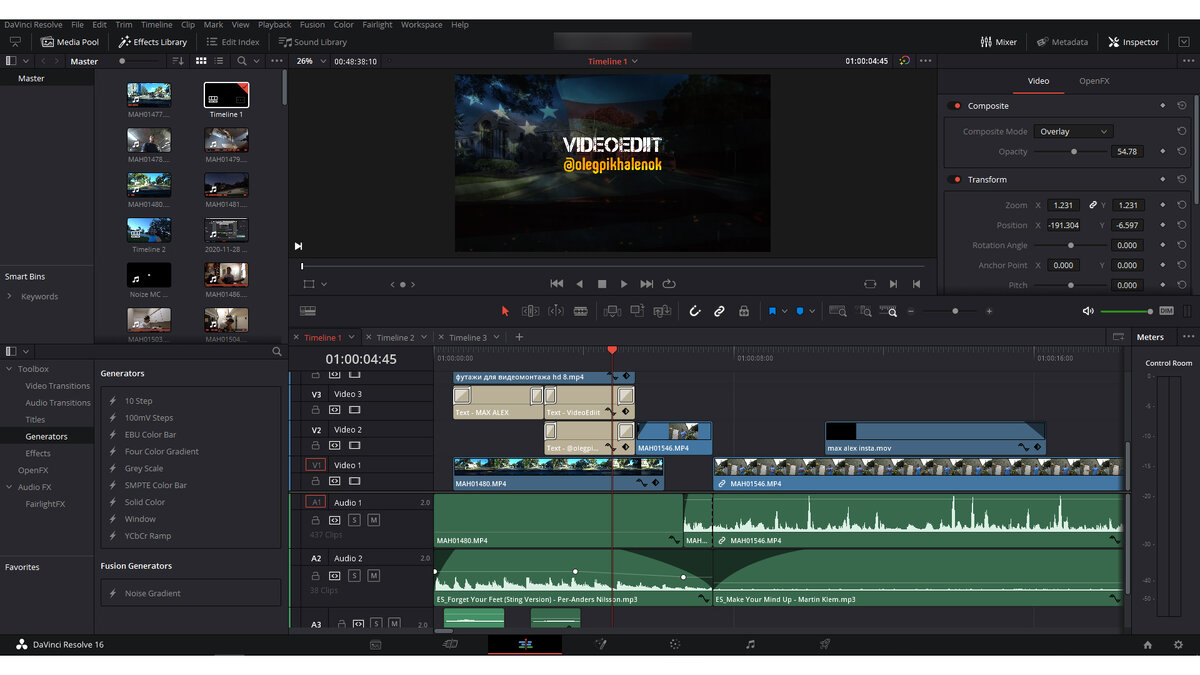Toggle the Snapping magnet icon

point(695,311)
